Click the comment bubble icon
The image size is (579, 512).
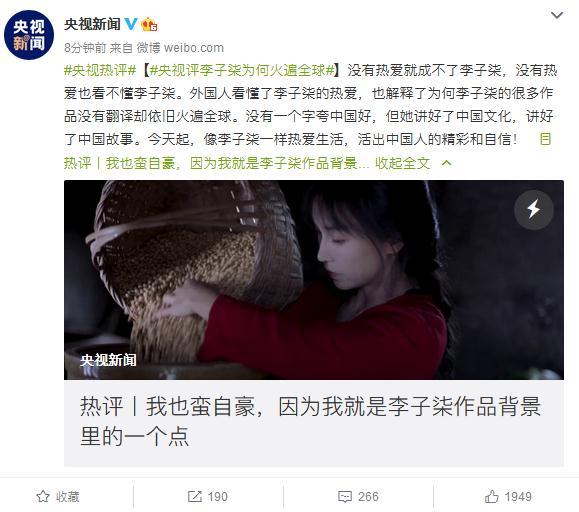coord(345,497)
